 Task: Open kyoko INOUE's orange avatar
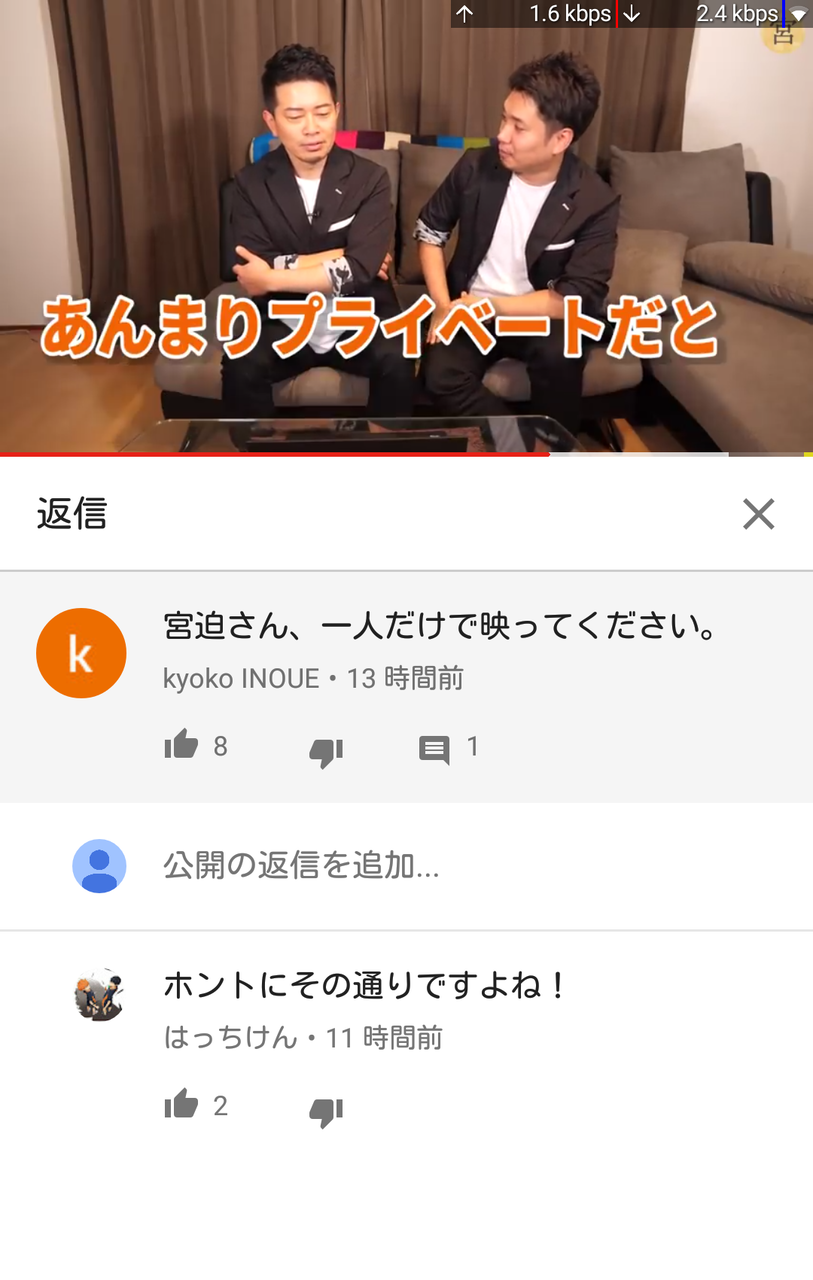[x=81, y=653]
